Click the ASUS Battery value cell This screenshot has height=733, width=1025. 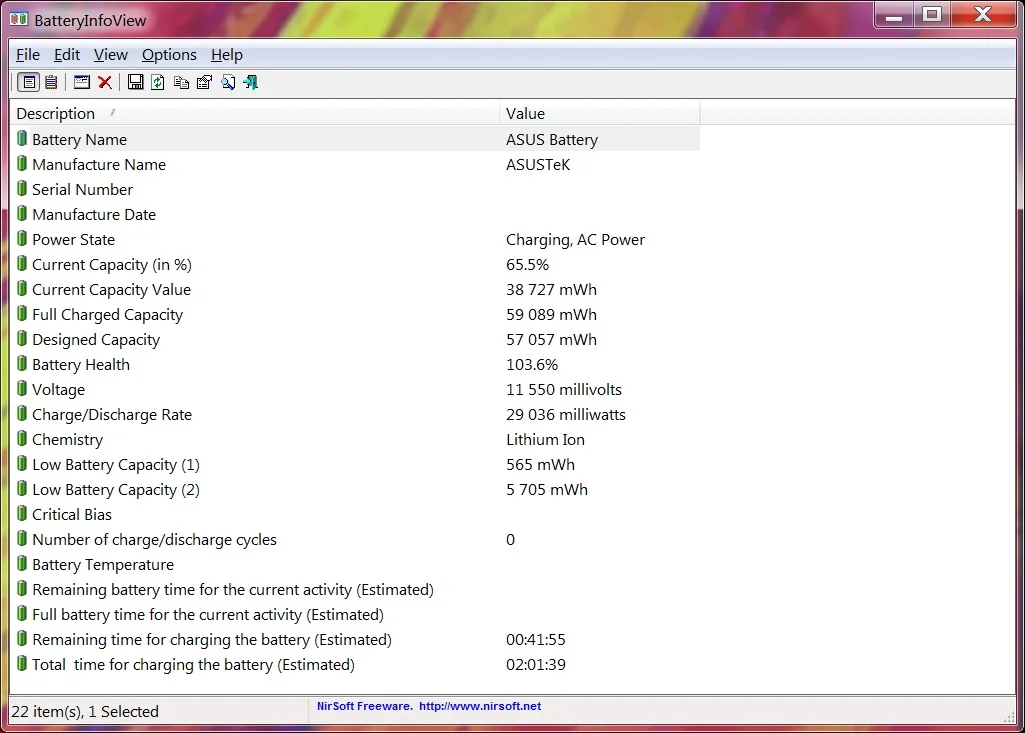point(552,140)
